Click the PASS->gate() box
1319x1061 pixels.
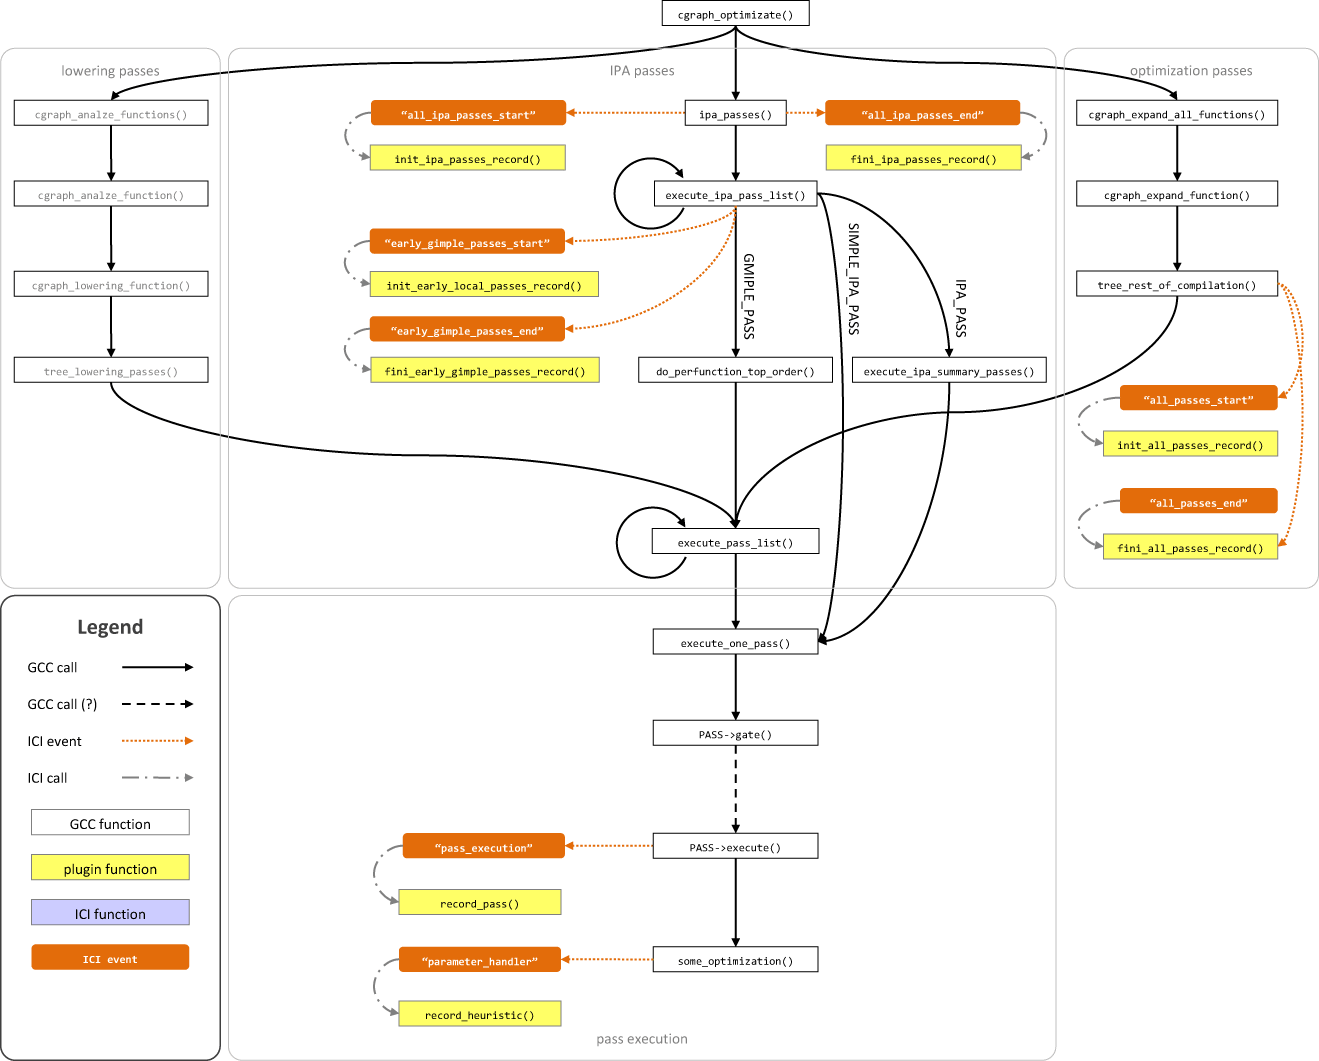point(735,733)
